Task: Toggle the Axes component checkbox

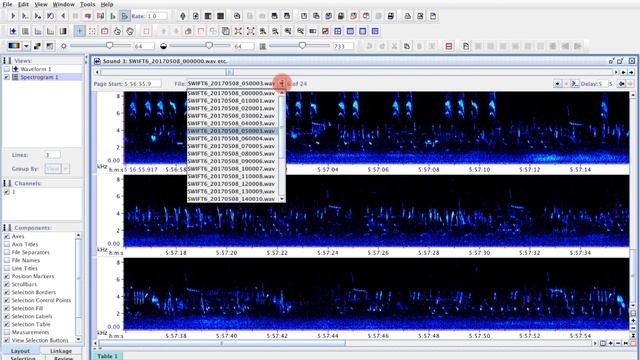Action: [7, 236]
